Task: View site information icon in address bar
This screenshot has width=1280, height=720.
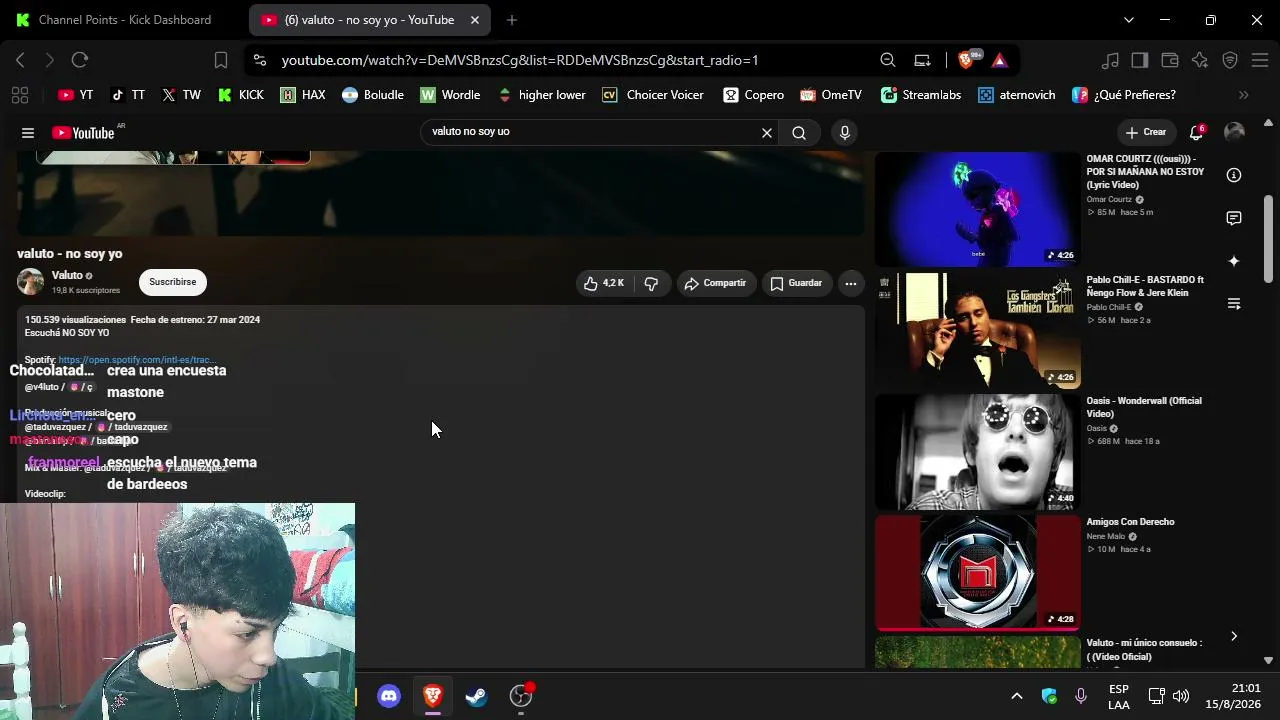Action: 260,60
